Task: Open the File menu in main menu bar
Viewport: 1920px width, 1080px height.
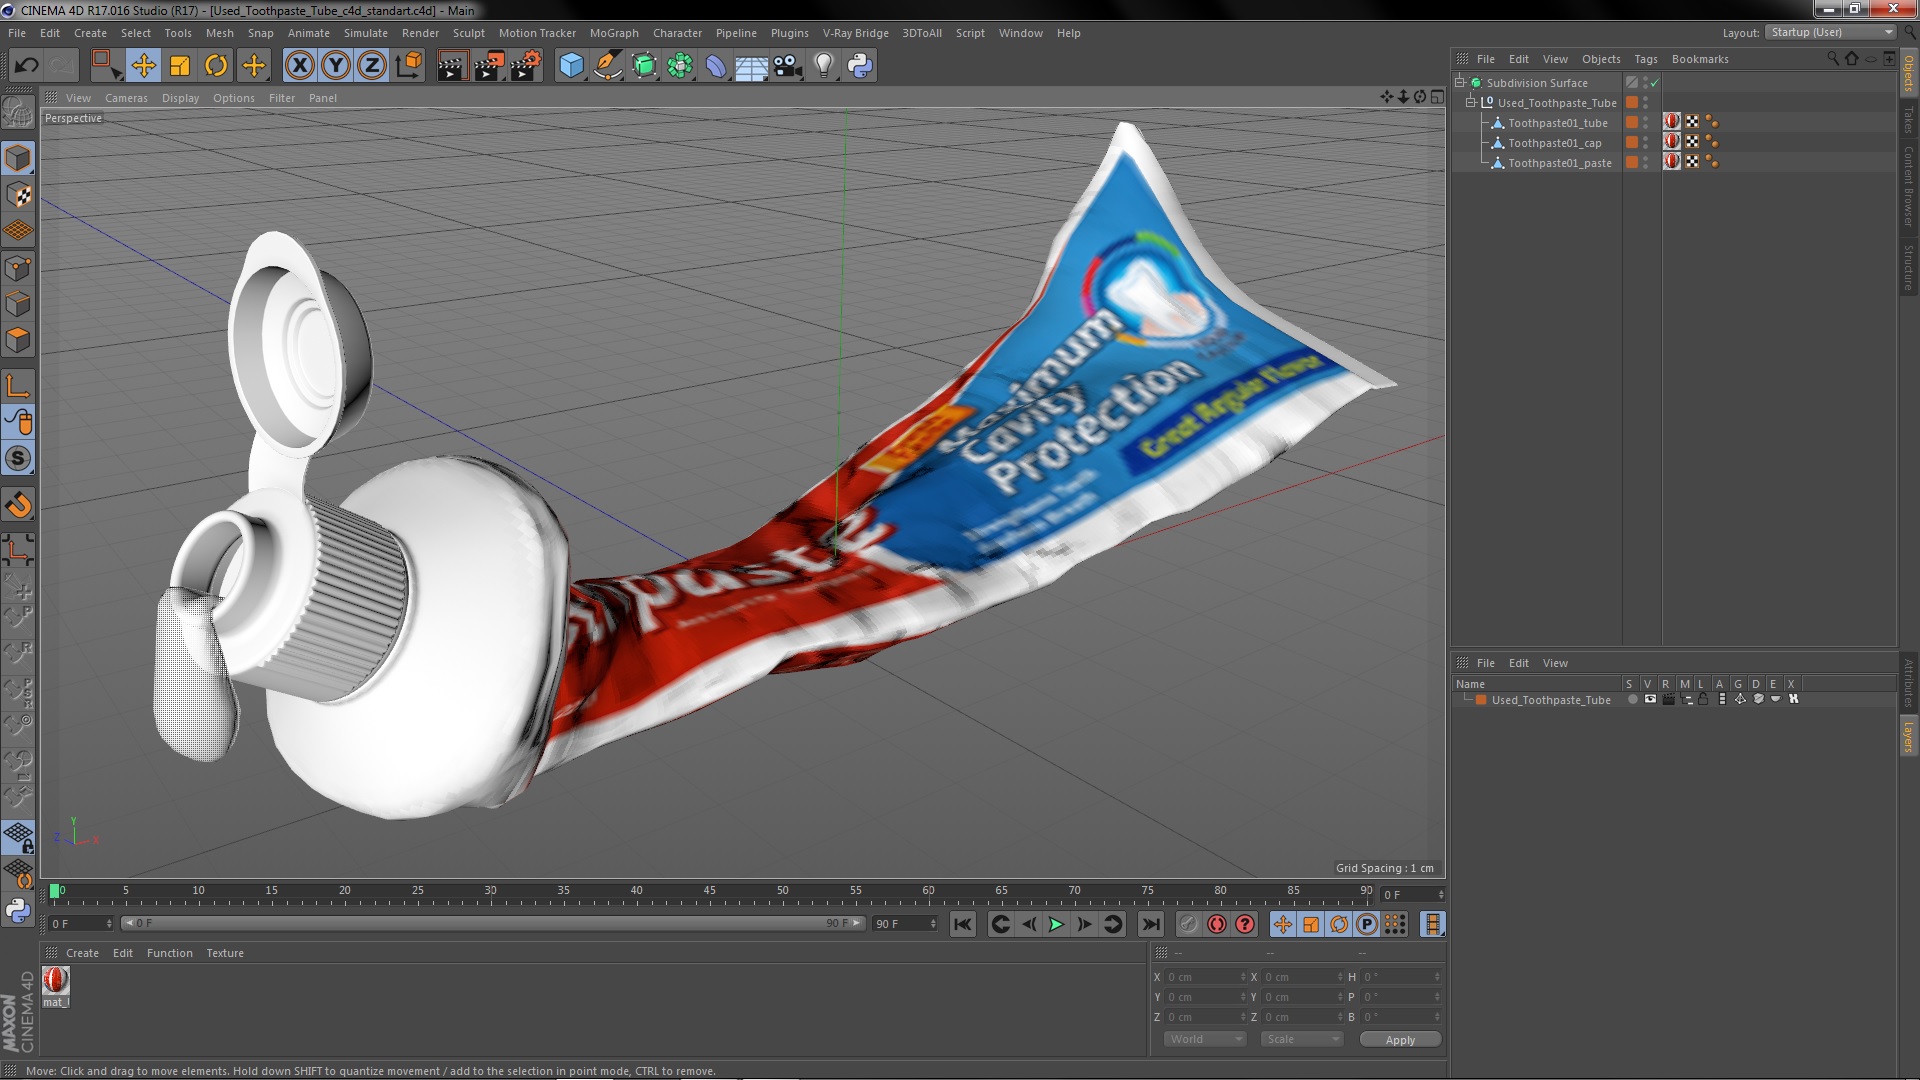Action: (x=17, y=33)
